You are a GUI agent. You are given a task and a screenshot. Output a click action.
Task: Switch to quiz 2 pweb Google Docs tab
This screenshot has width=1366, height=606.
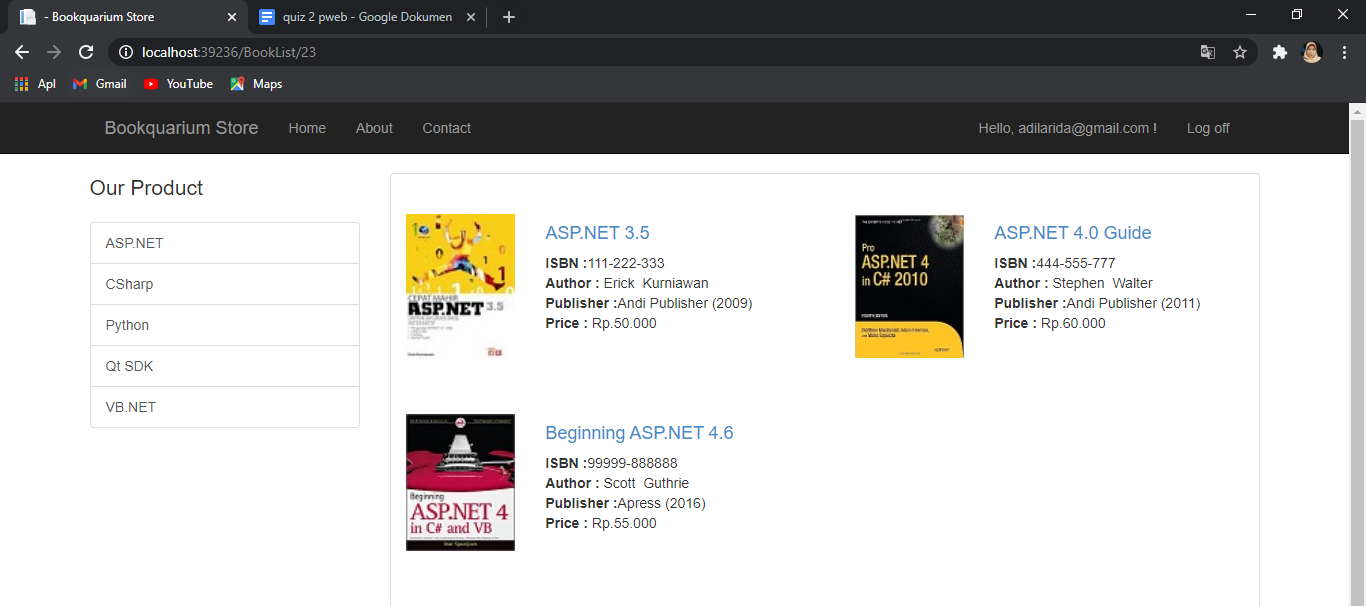click(x=366, y=17)
